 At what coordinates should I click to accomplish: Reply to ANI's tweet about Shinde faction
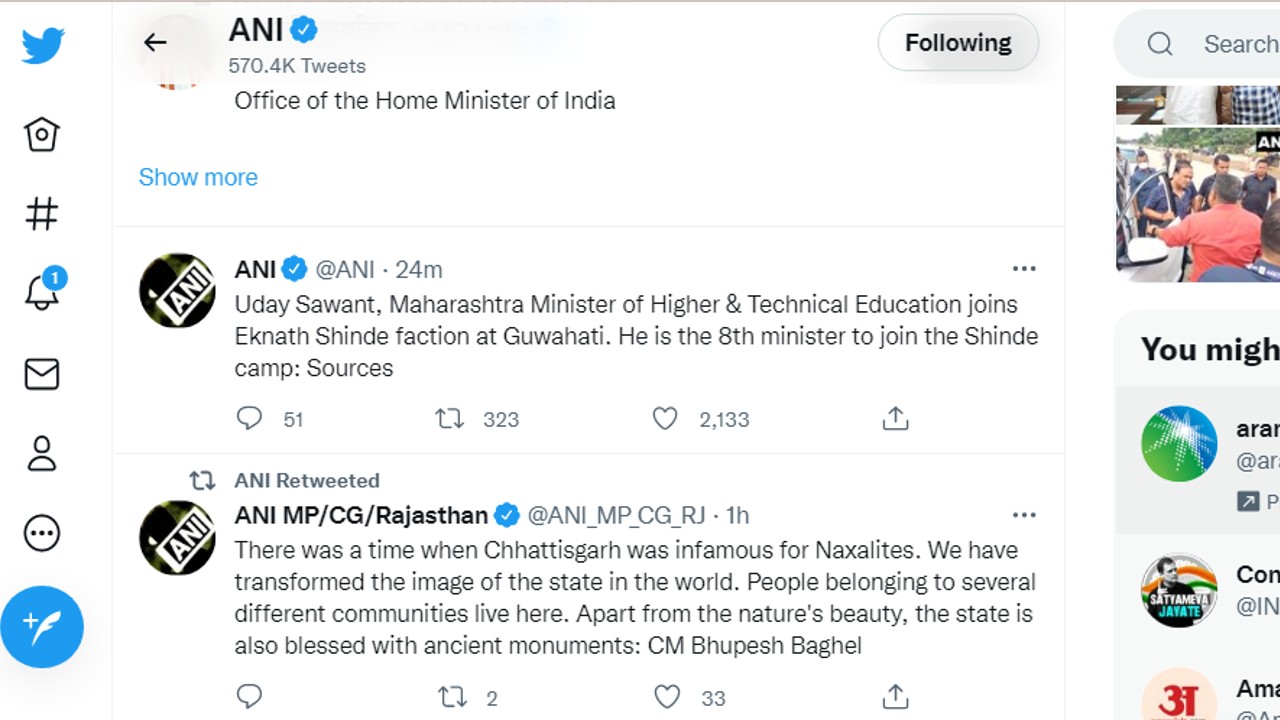pyautogui.click(x=250, y=419)
